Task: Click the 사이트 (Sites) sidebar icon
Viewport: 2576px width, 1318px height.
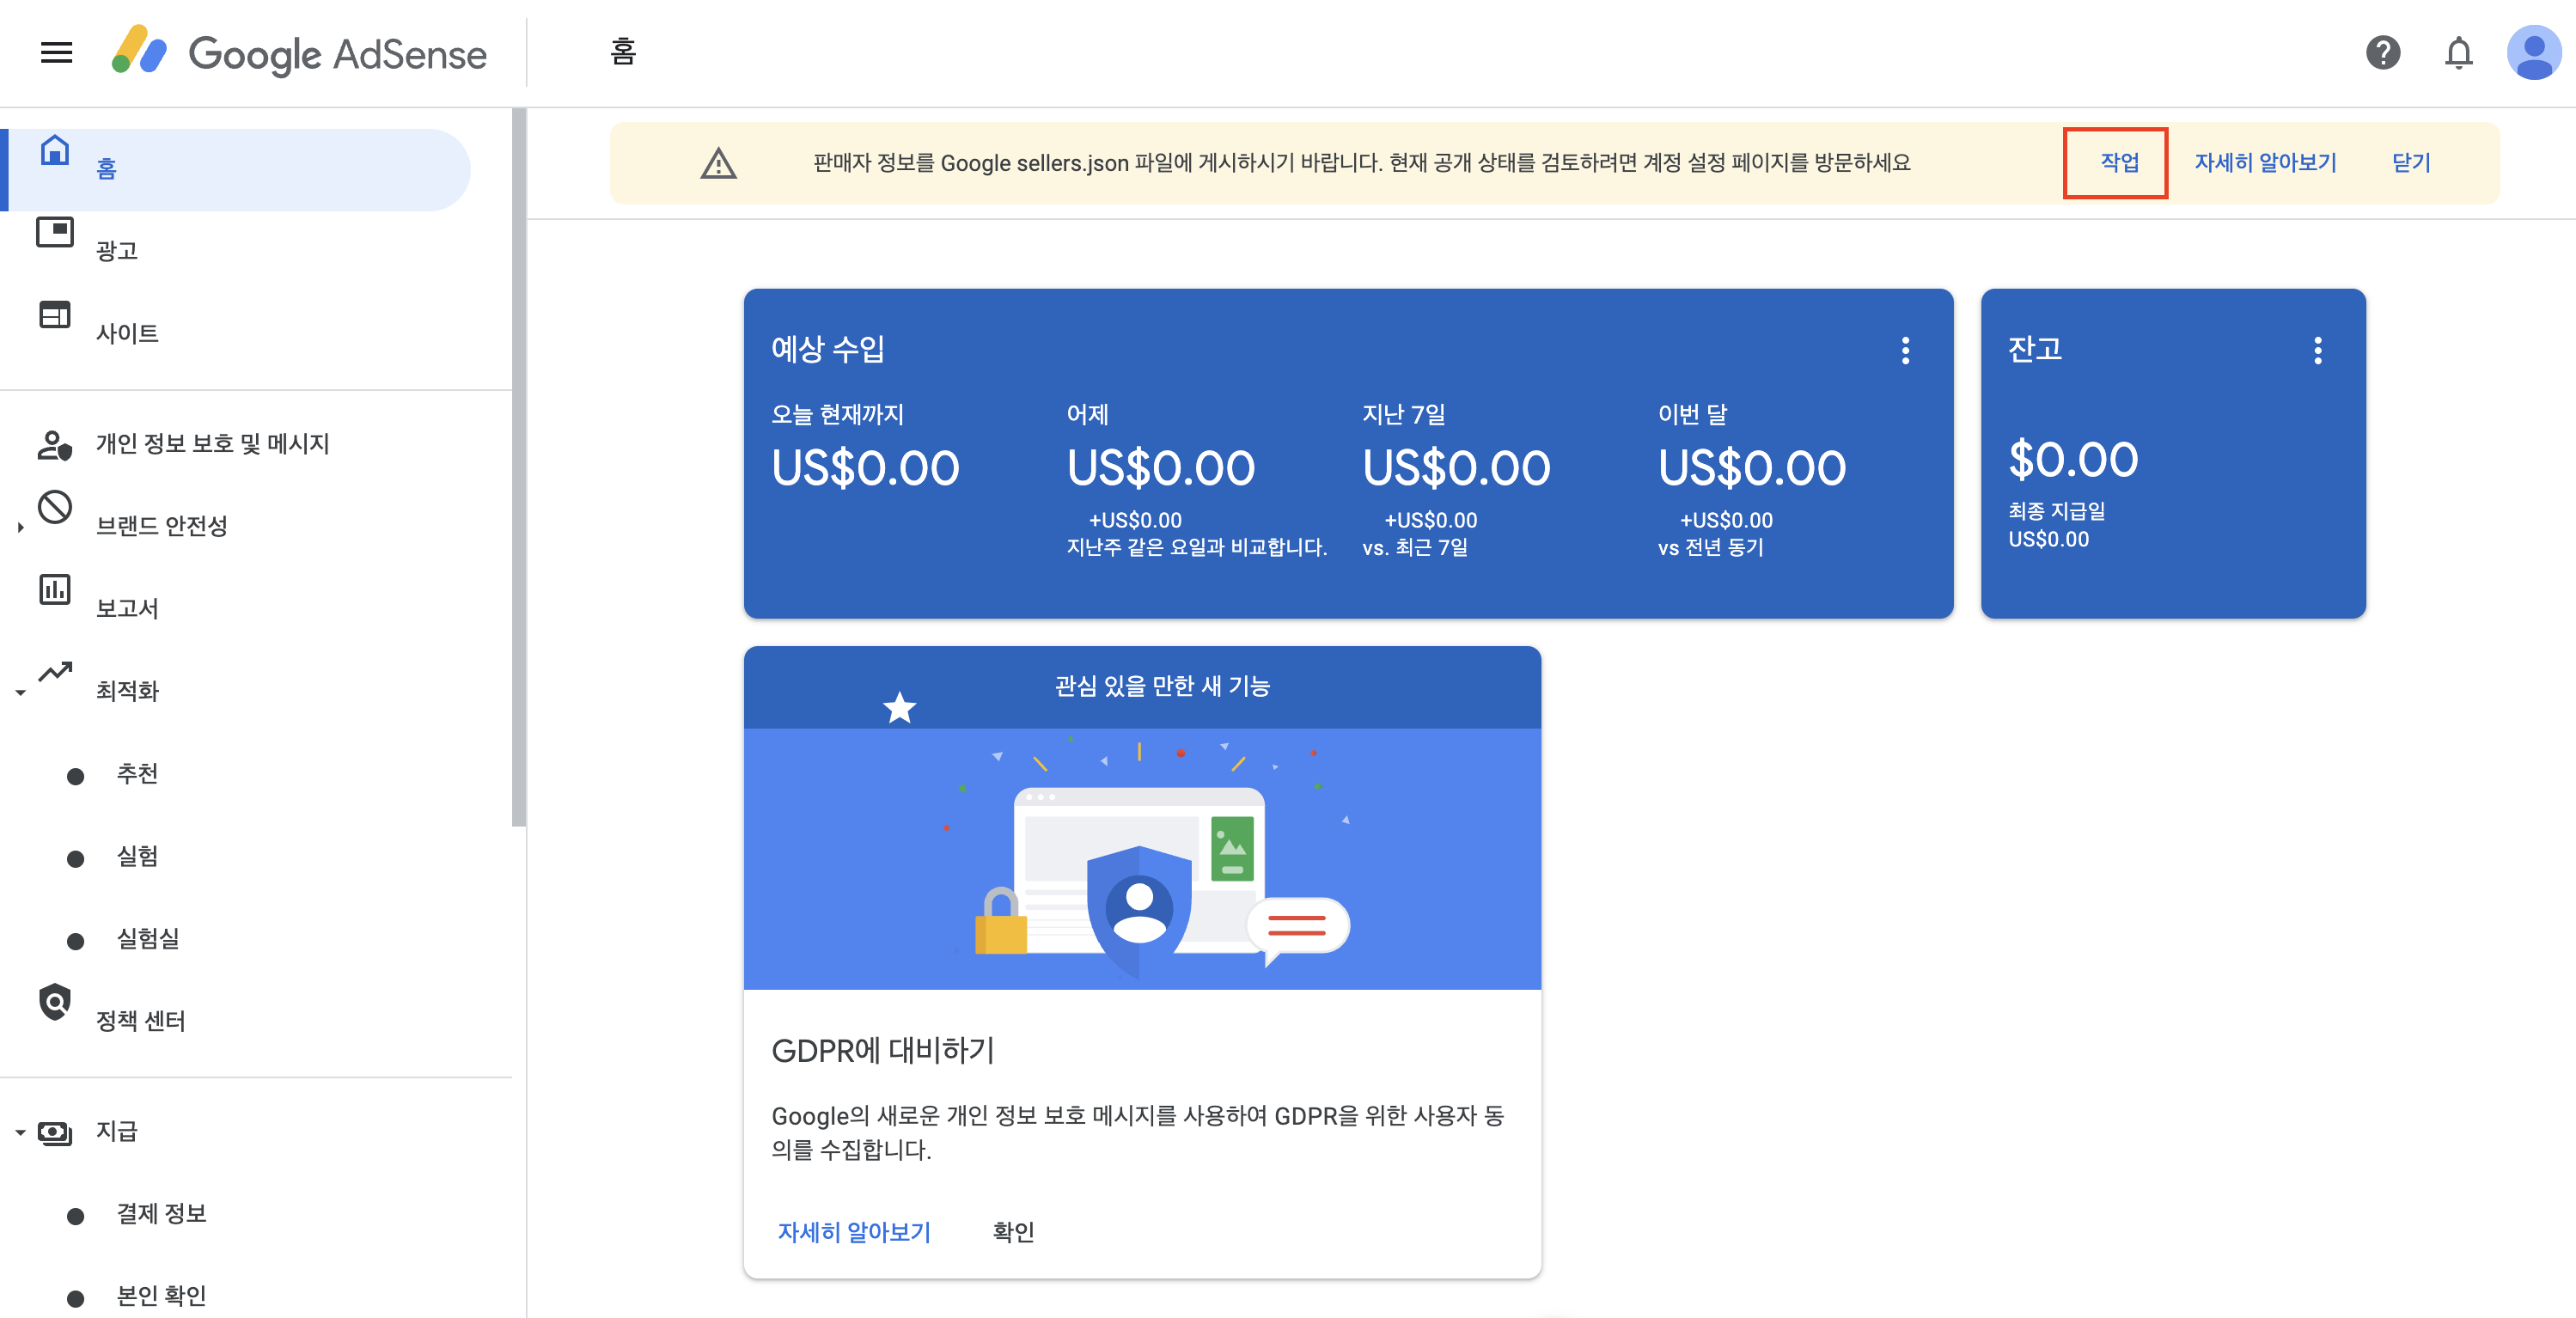Action: pyautogui.click(x=54, y=315)
